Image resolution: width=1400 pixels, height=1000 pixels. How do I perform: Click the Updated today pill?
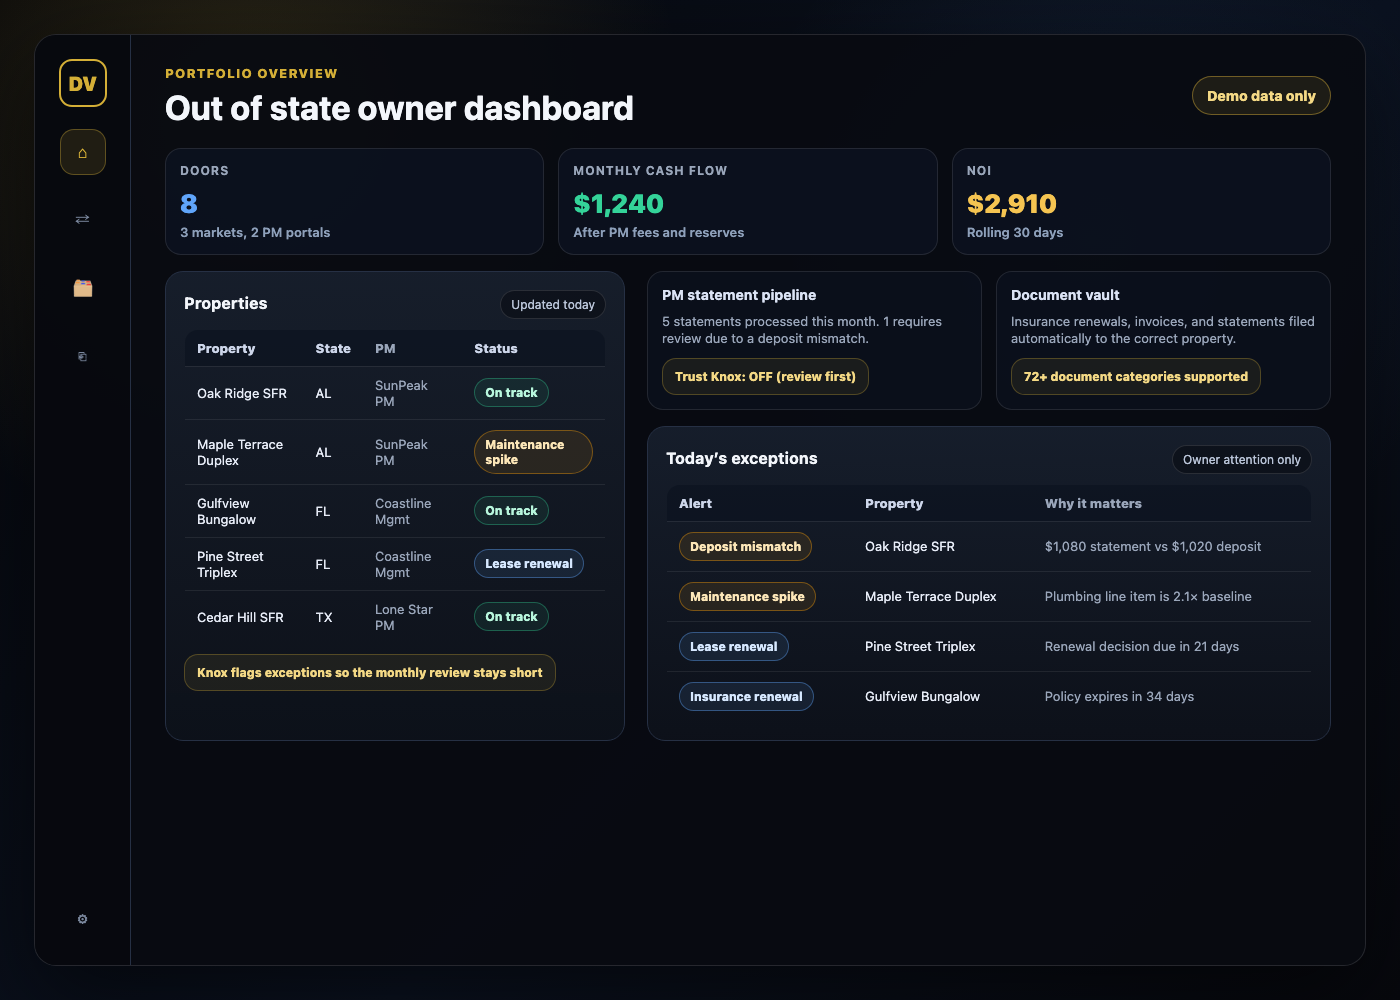pyautogui.click(x=553, y=305)
